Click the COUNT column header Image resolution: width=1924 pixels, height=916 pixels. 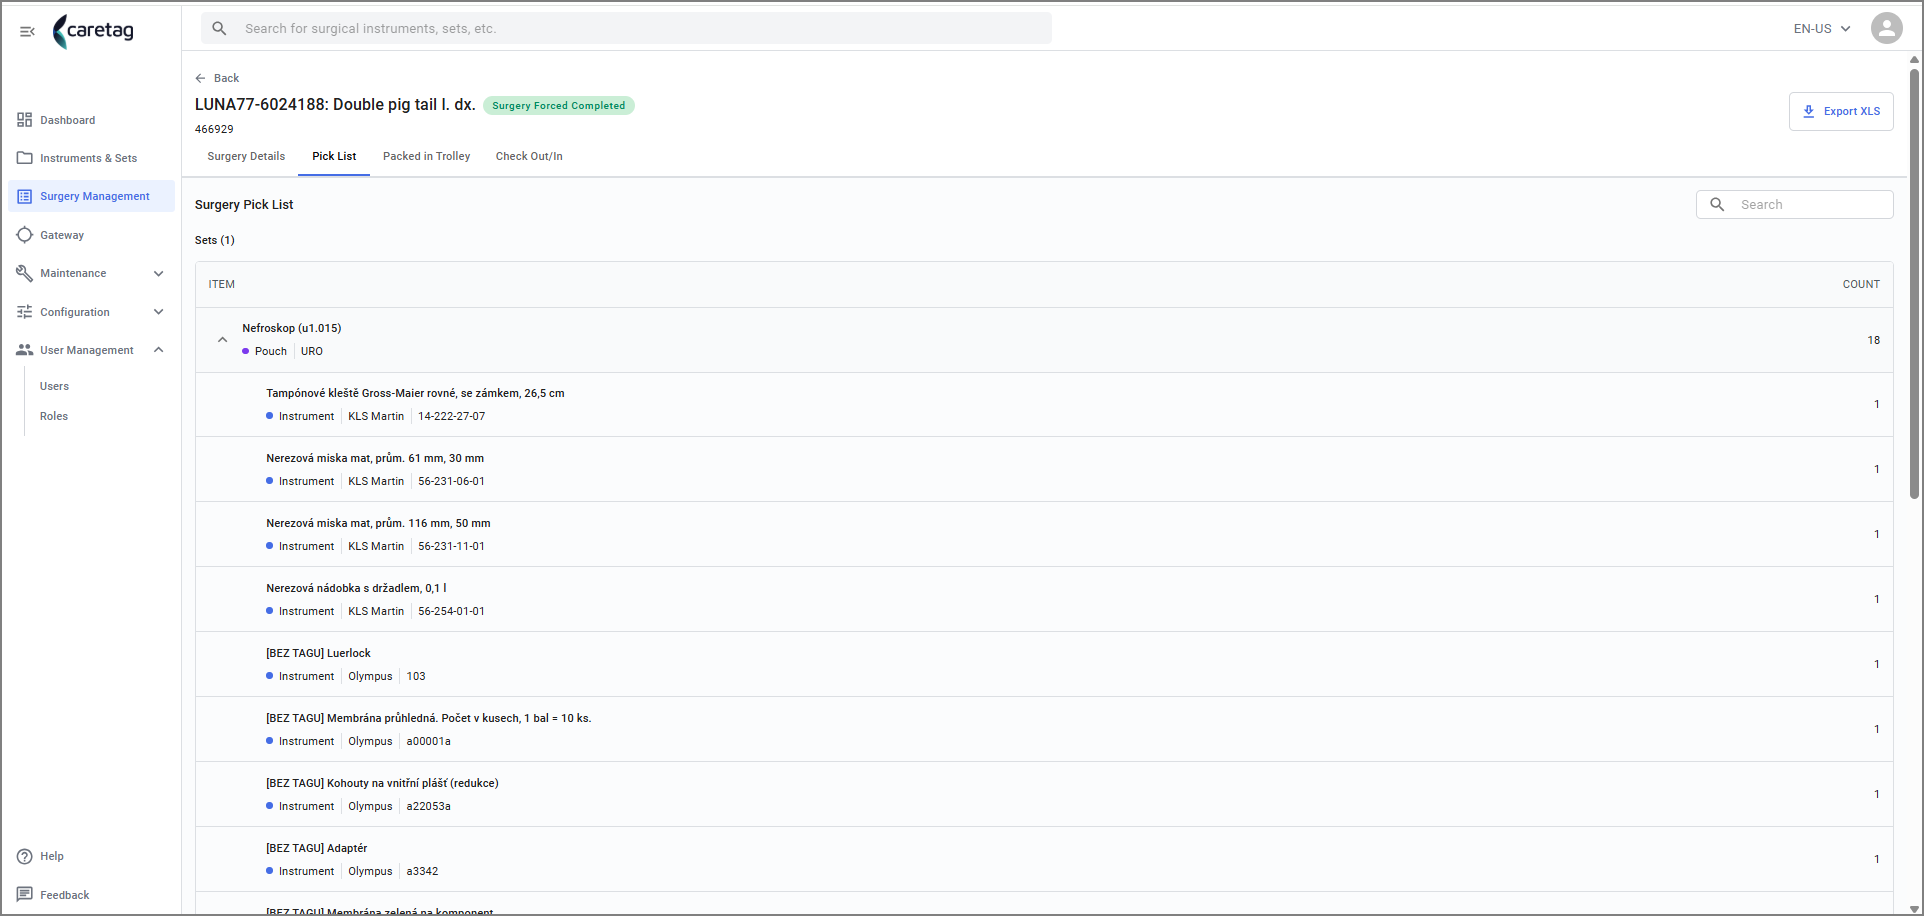[x=1861, y=284]
